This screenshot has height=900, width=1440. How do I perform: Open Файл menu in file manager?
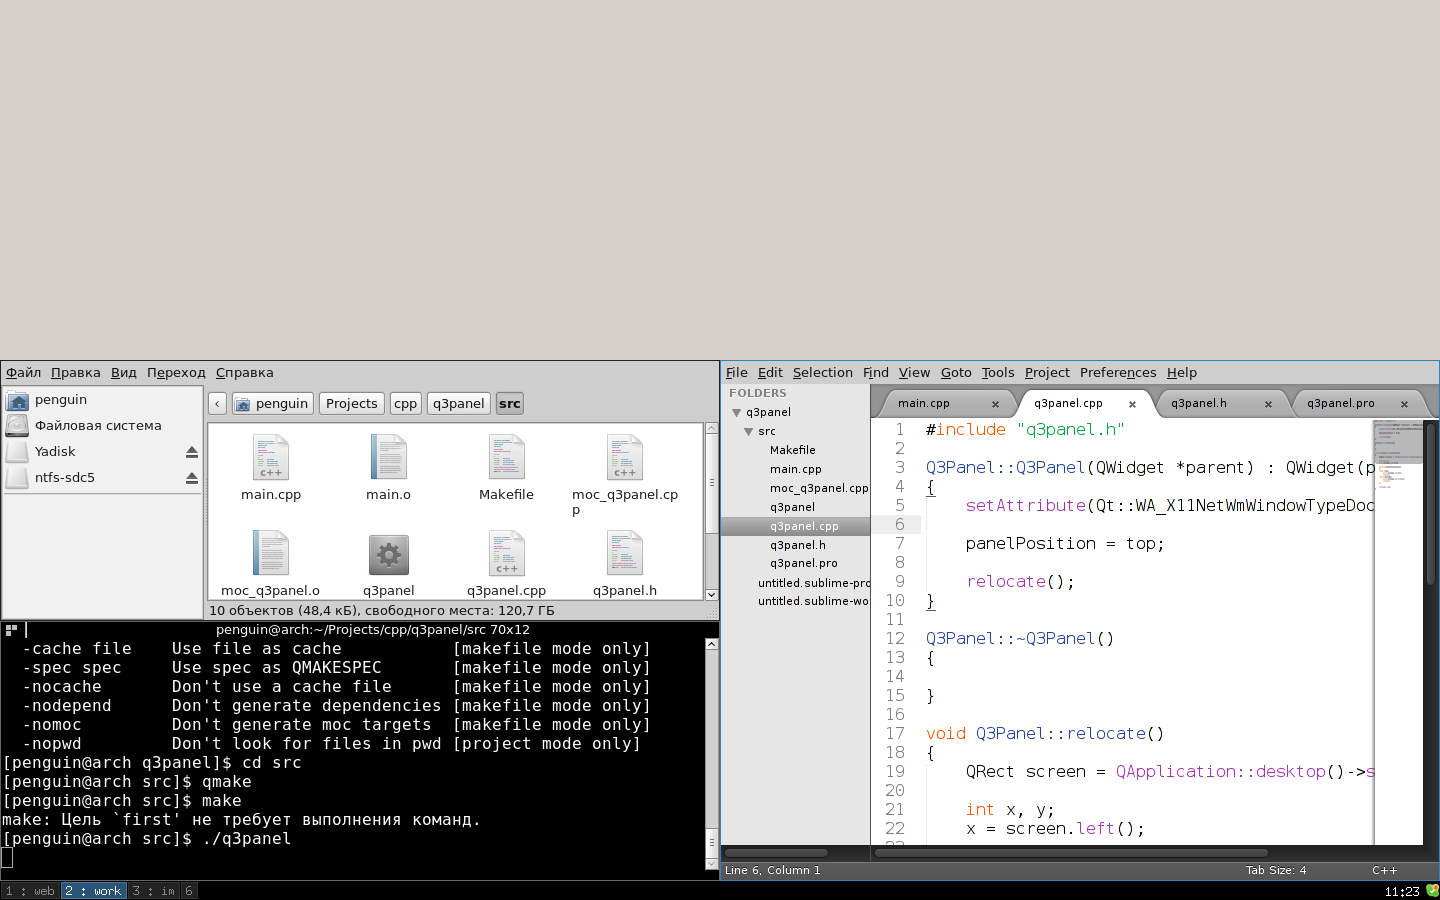coord(24,373)
